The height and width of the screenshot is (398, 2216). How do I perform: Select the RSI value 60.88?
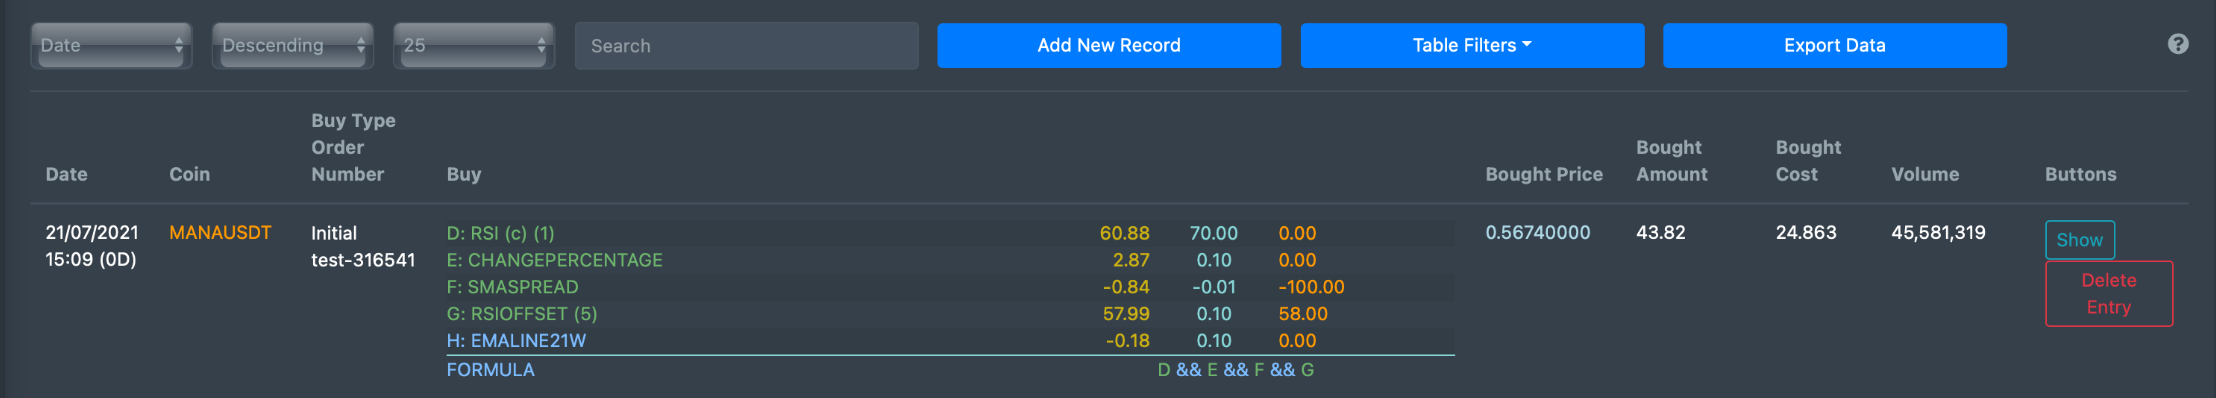1125,233
